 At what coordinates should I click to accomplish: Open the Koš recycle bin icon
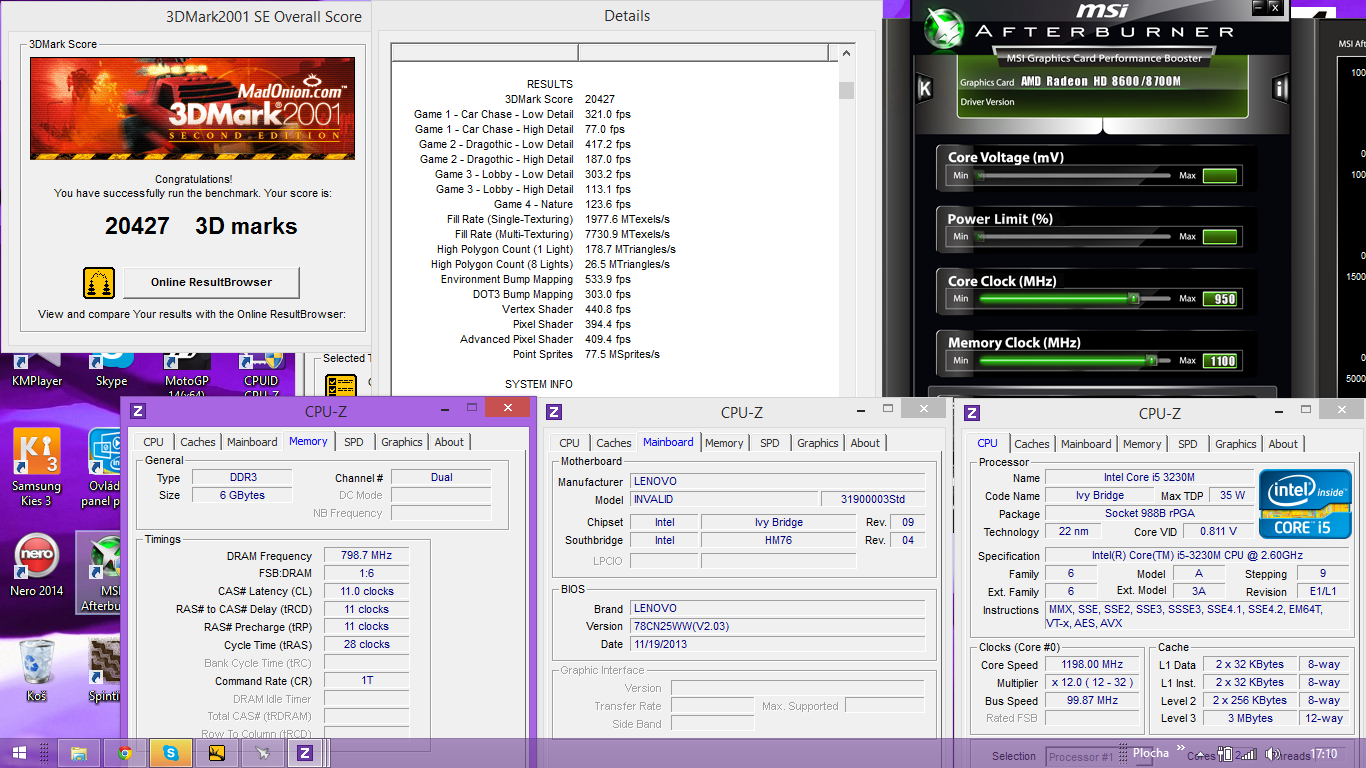[x=36, y=671]
